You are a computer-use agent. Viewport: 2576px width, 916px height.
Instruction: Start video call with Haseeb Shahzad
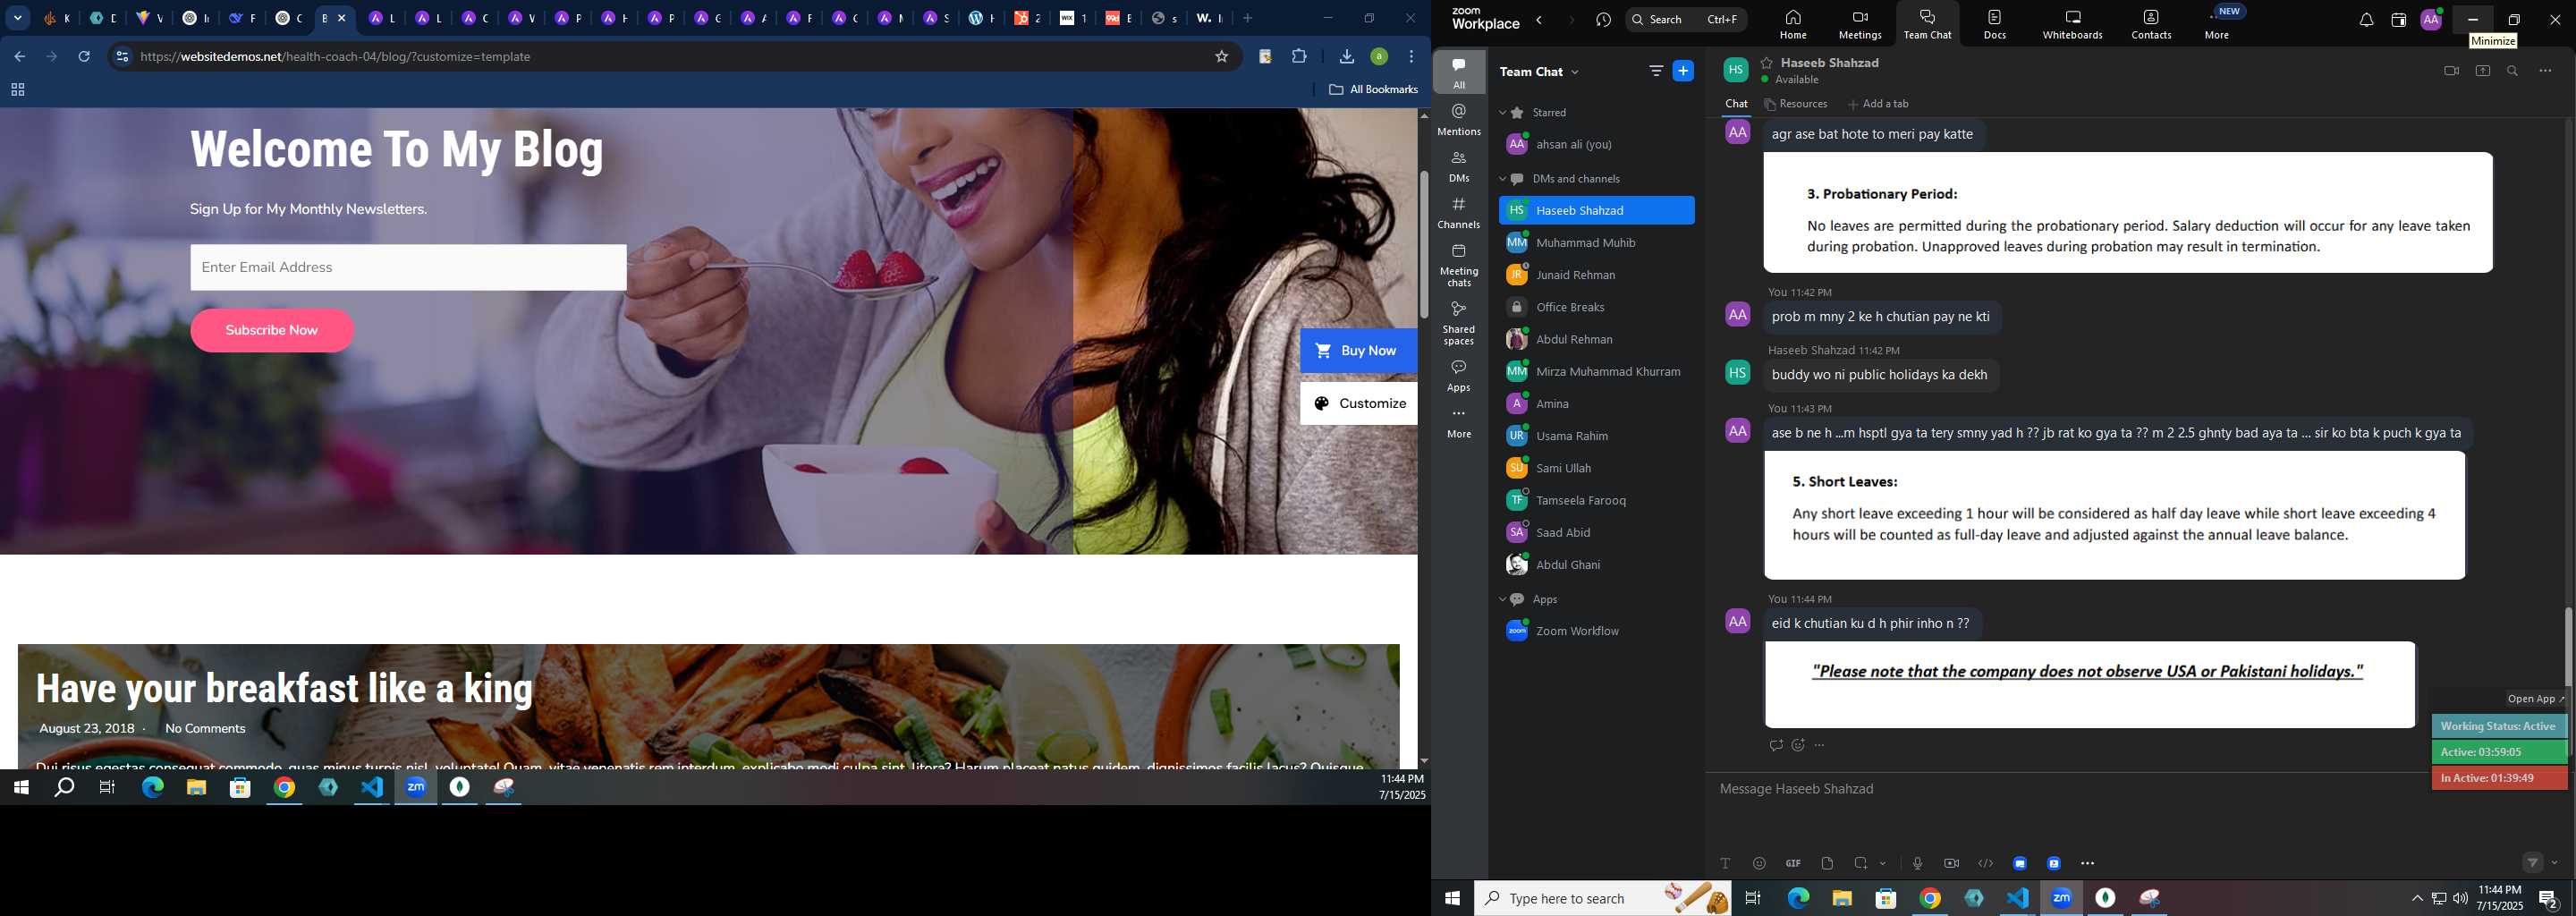(x=2451, y=71)
